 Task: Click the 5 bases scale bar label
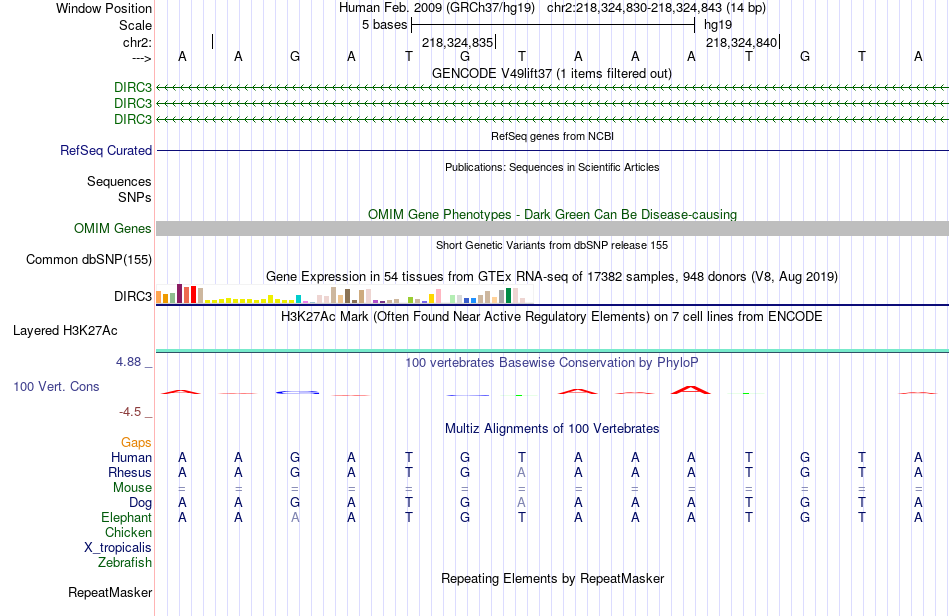(x=385, y=25)
